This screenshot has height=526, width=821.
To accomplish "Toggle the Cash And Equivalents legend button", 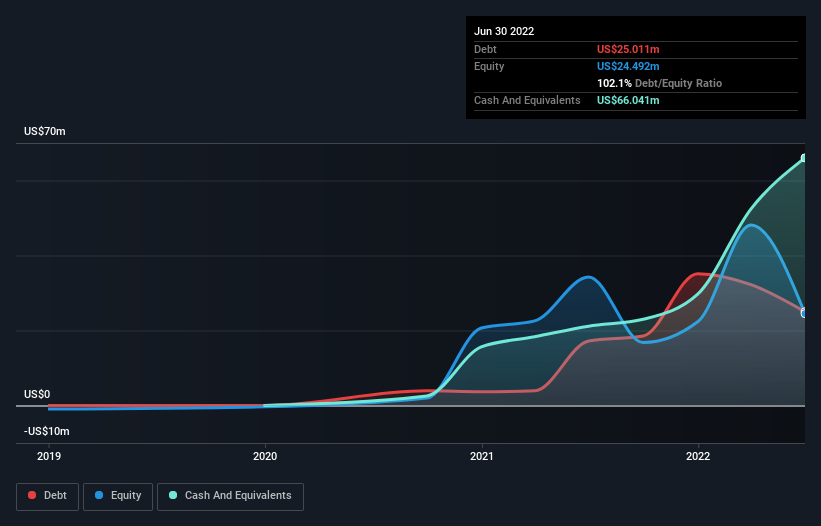I will (x=230, y=496).
